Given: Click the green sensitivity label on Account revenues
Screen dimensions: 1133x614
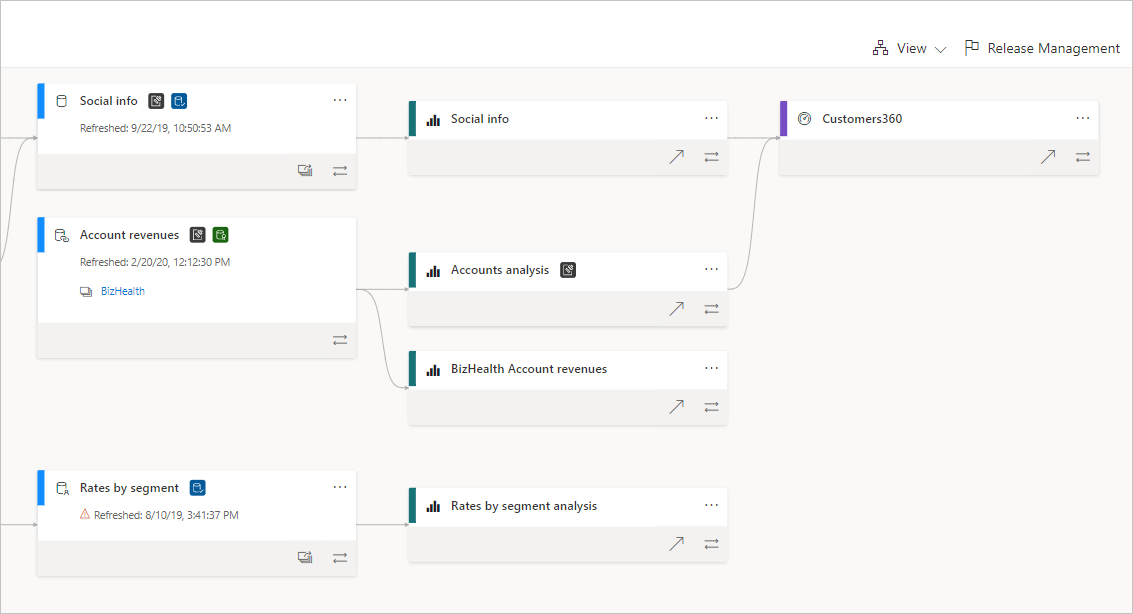Looking at the screenshot, I should [220, 234].
